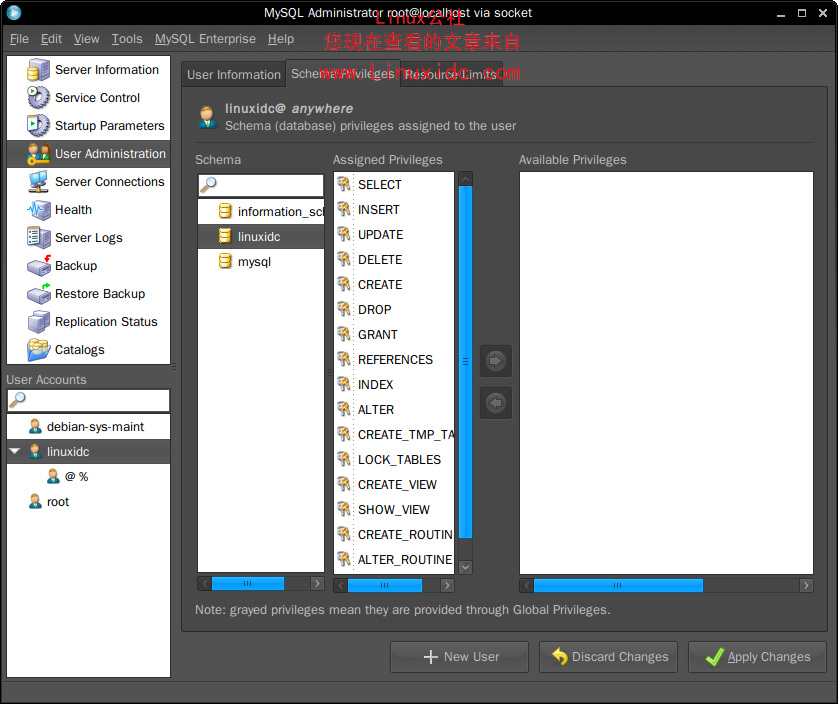Select the ALTER_ROUTINE privilege
Image resolution: width=838 pixels, height=704 pixels.
(394, 560)
